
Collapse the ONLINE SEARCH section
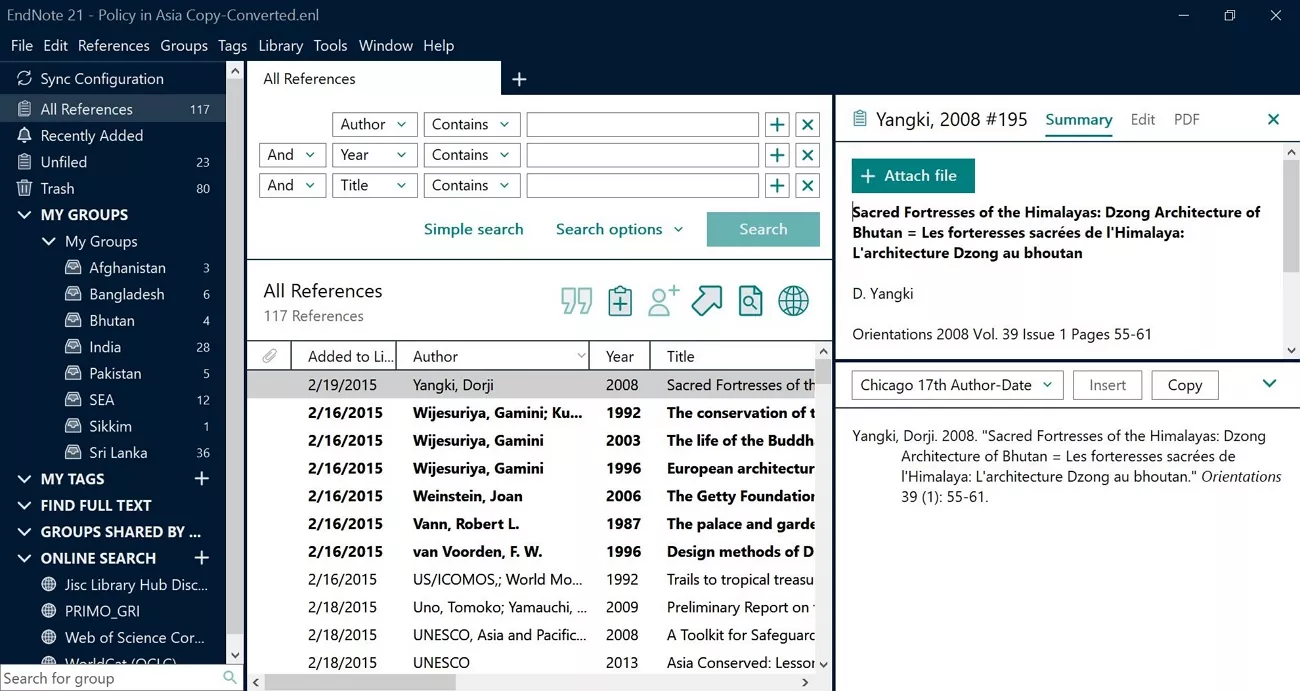coord(22,558)
